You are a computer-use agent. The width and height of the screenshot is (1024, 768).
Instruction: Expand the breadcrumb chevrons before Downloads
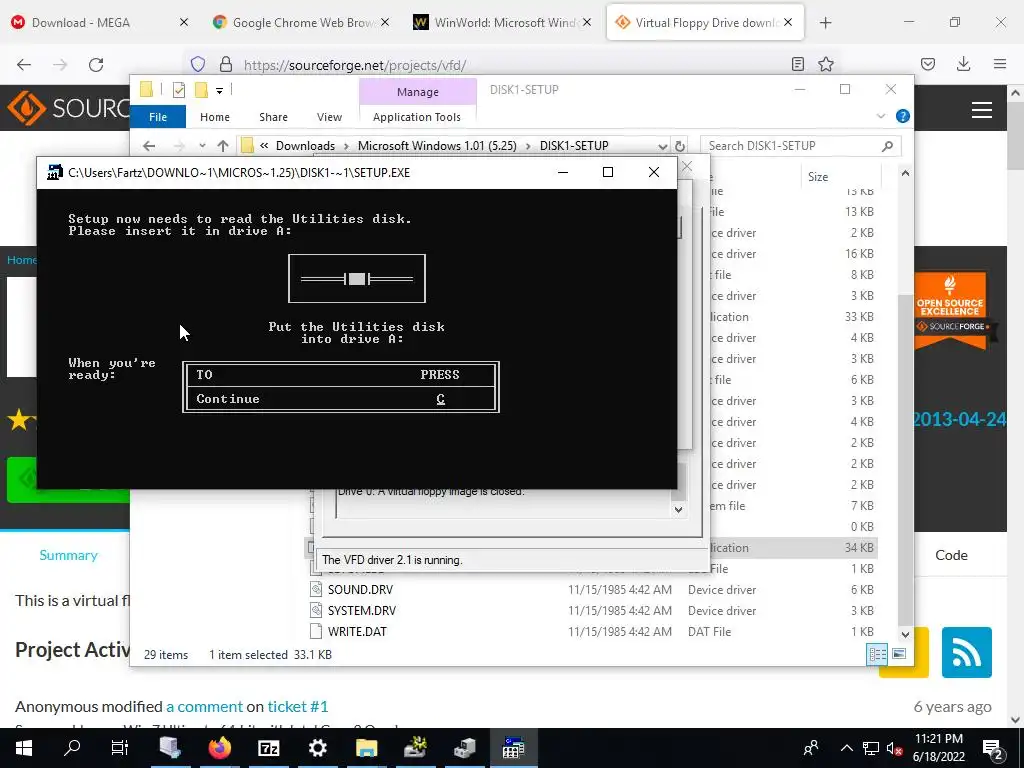(x=264, y=146)
